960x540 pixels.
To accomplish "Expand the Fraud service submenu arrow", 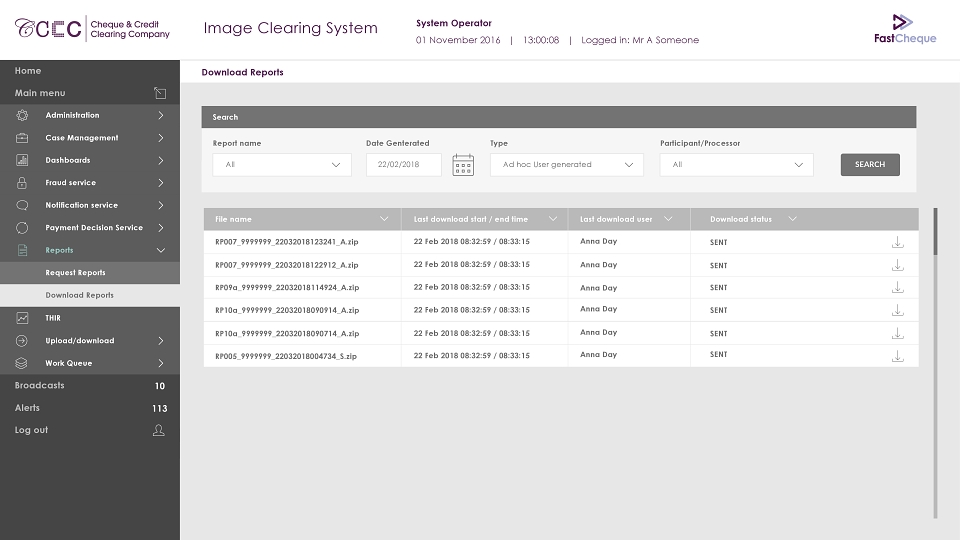I will tap(160, 182).
